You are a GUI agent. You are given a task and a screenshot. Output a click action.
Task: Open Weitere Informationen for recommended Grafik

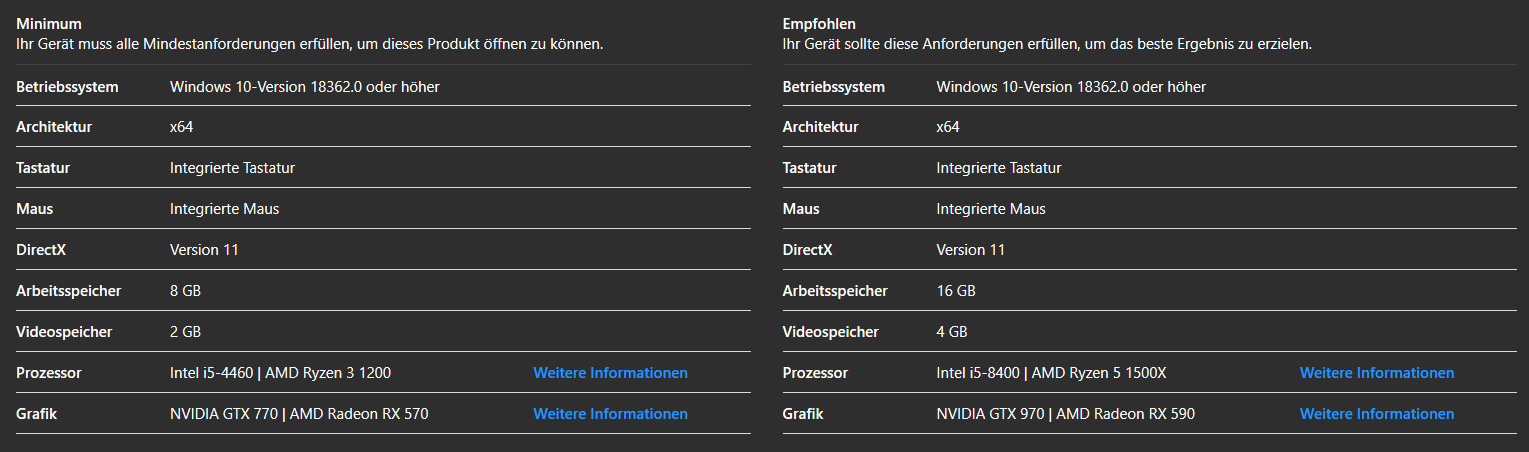[x=1376, y=414]
